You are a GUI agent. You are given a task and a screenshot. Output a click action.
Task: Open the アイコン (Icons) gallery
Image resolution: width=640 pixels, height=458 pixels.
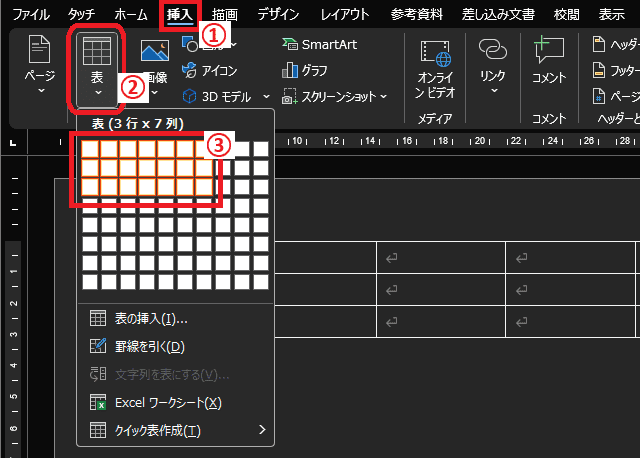tap(215, 70)
